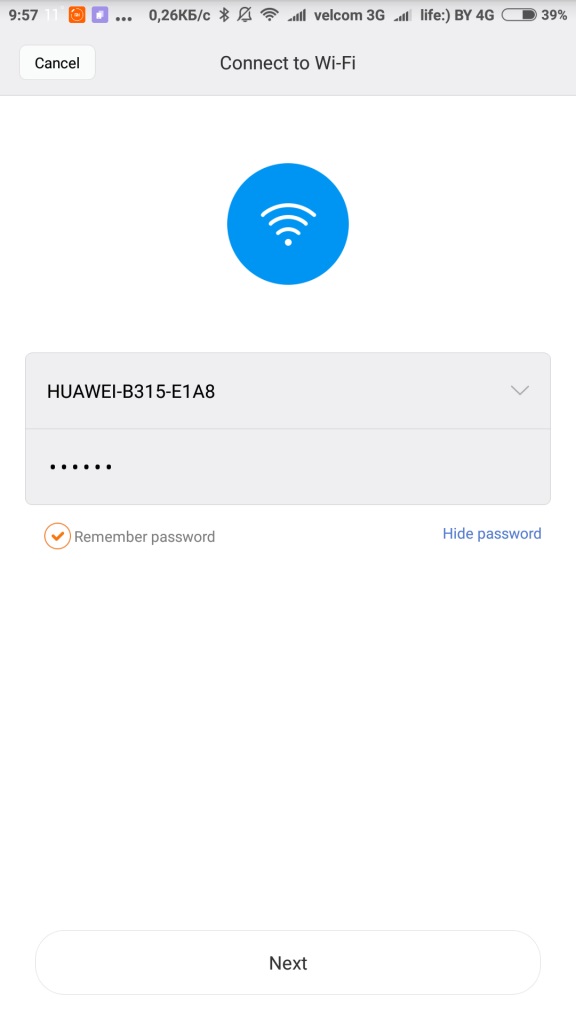Uncheck the Remember password checkbox

[57, 536]
